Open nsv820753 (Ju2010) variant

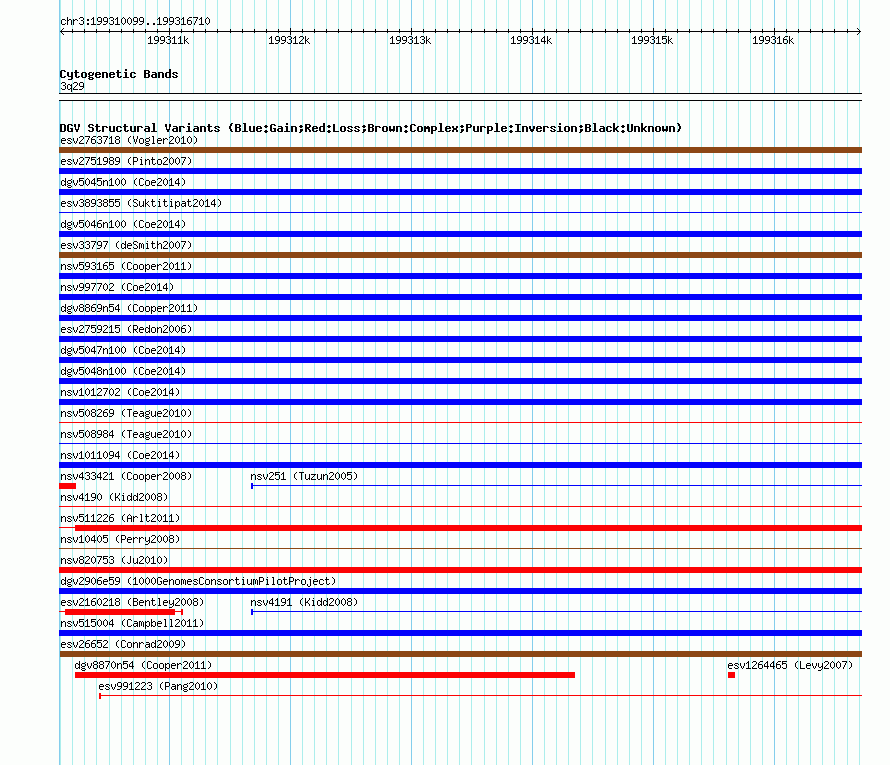[x=114, y=560]
